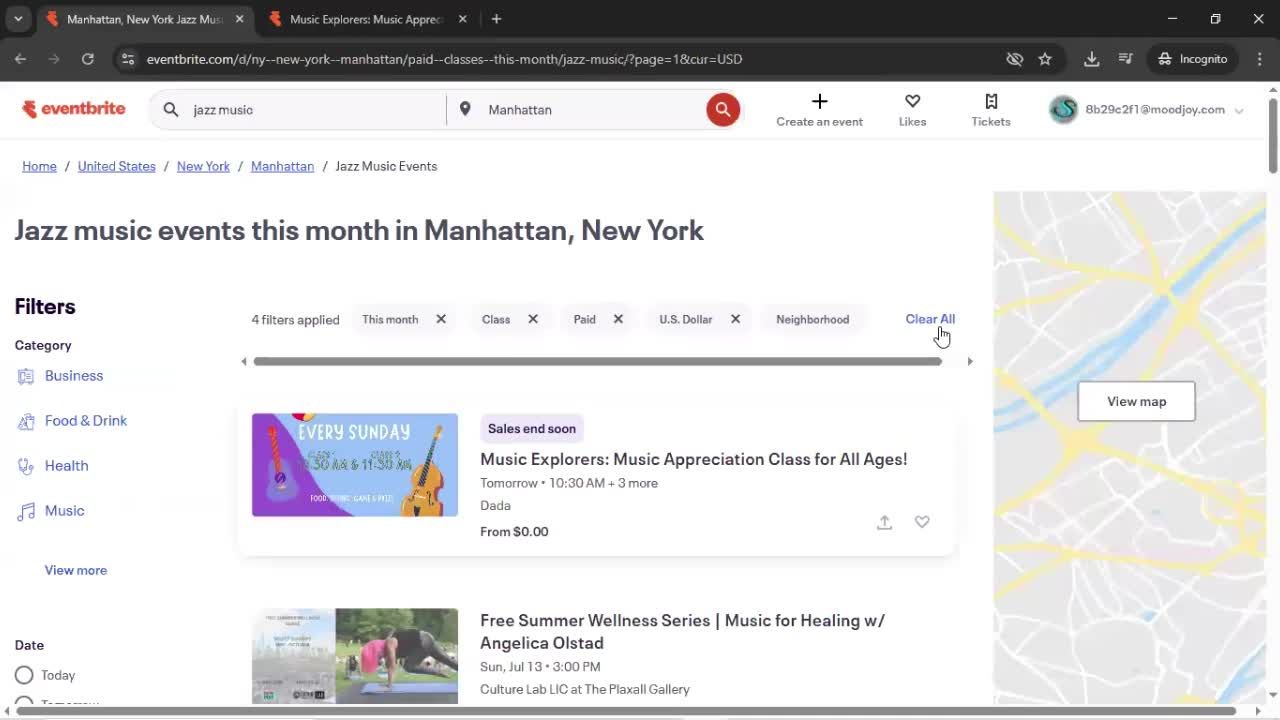1280x720 pixels.
Task: Click the View map button
Action: (x=1136, y=401)
